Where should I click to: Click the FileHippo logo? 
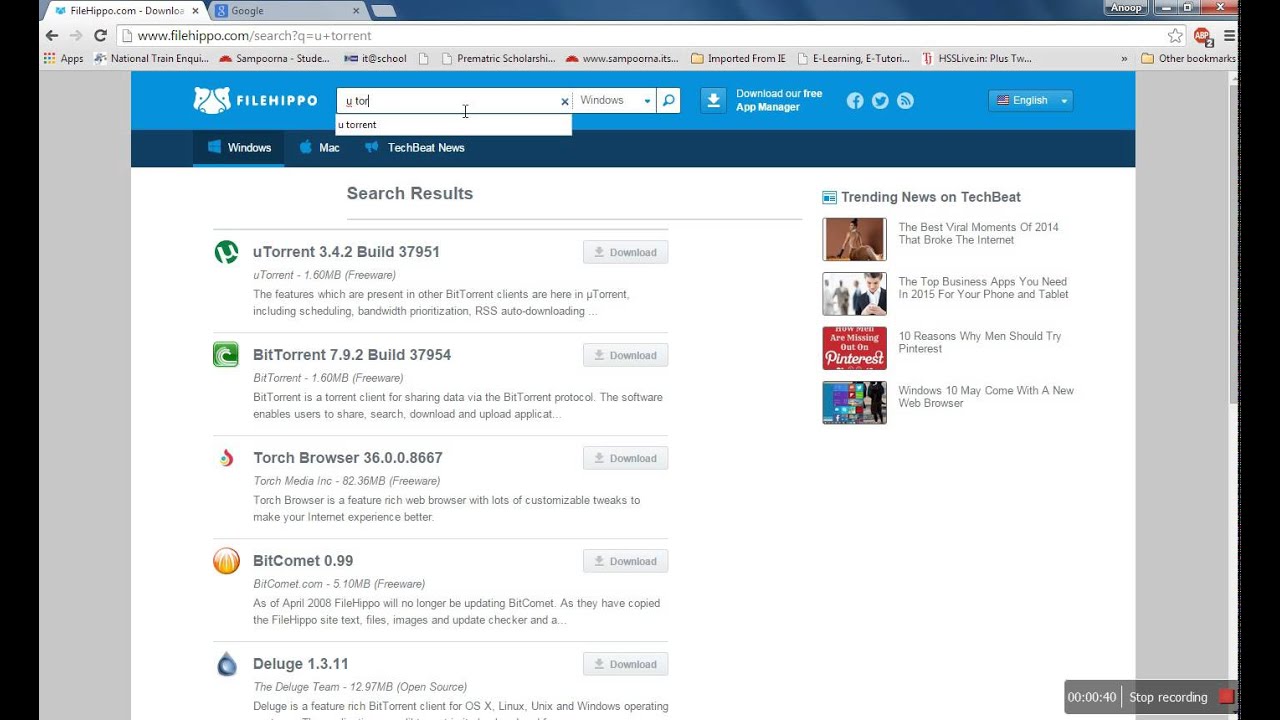pyautogui.click(x=255, y=100)
